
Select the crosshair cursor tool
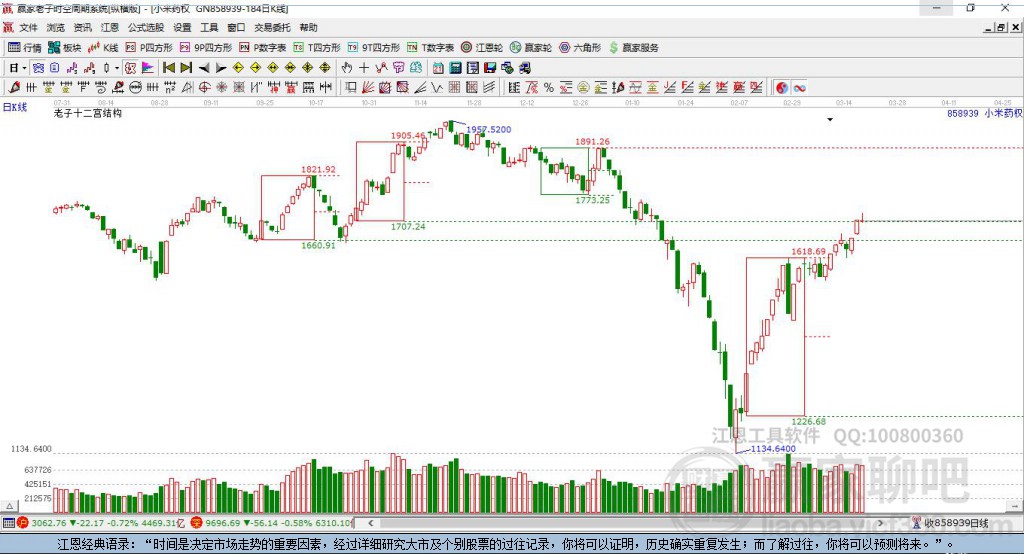tap(364, 68)
